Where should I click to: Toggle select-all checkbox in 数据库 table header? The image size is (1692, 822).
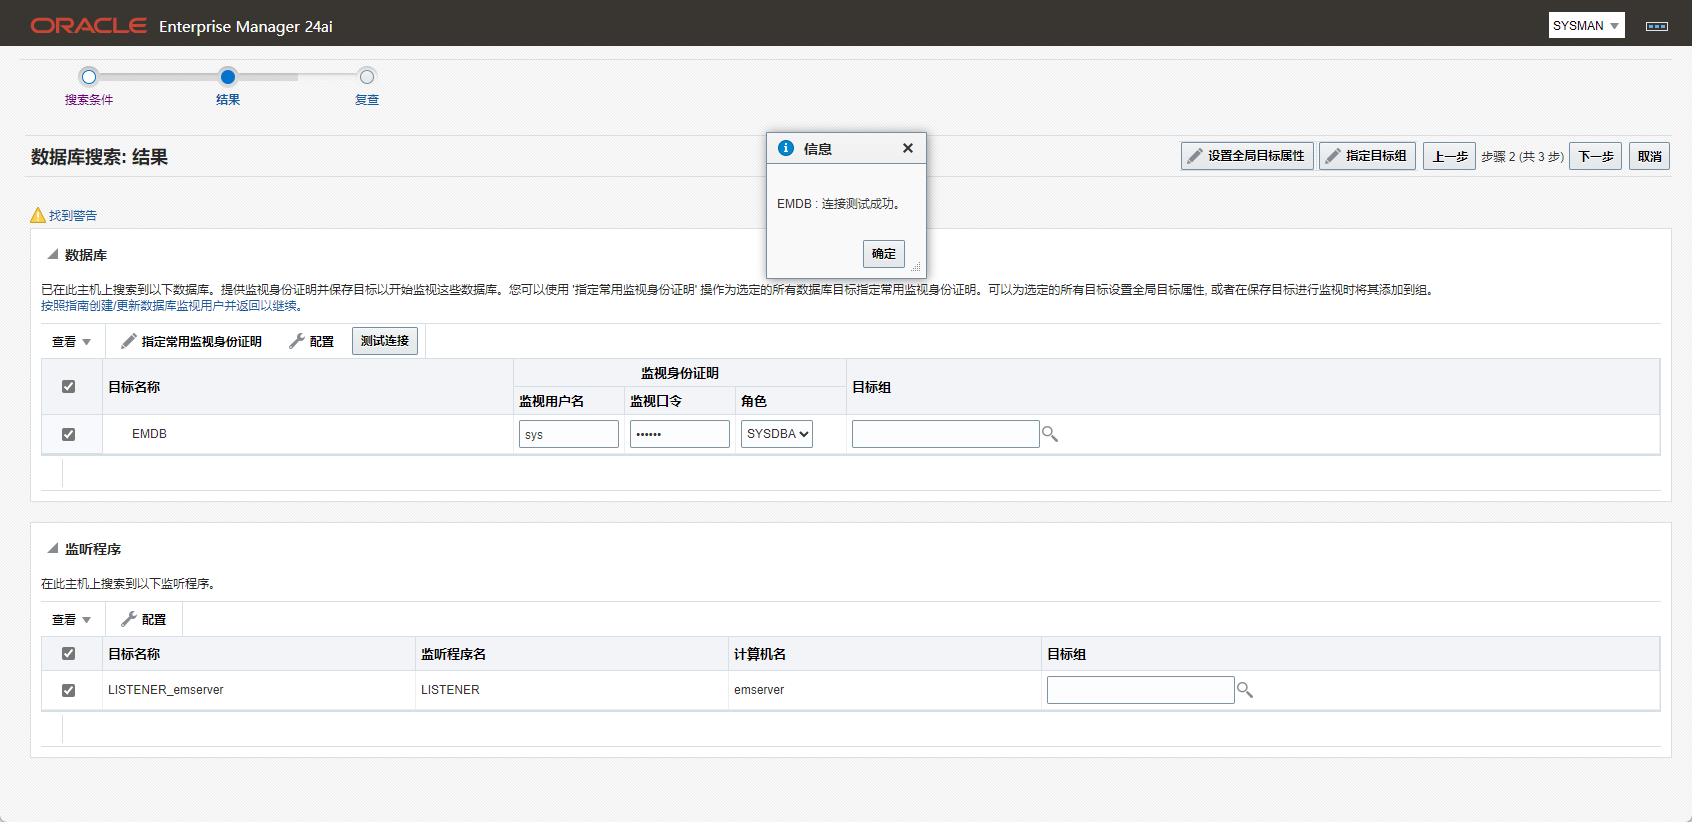[x=69, y=387]
